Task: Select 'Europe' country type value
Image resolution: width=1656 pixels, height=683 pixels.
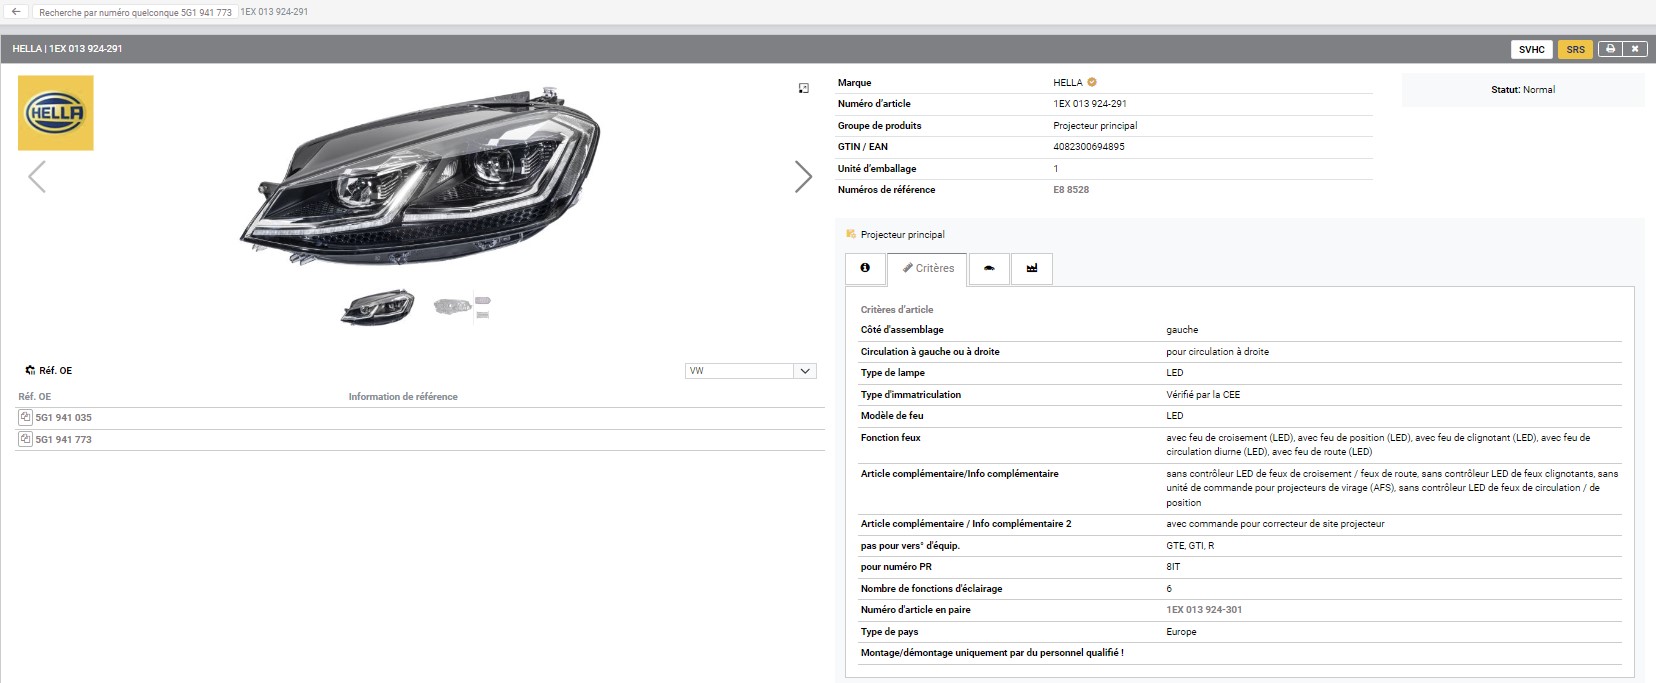Action: click(1181, 632)
